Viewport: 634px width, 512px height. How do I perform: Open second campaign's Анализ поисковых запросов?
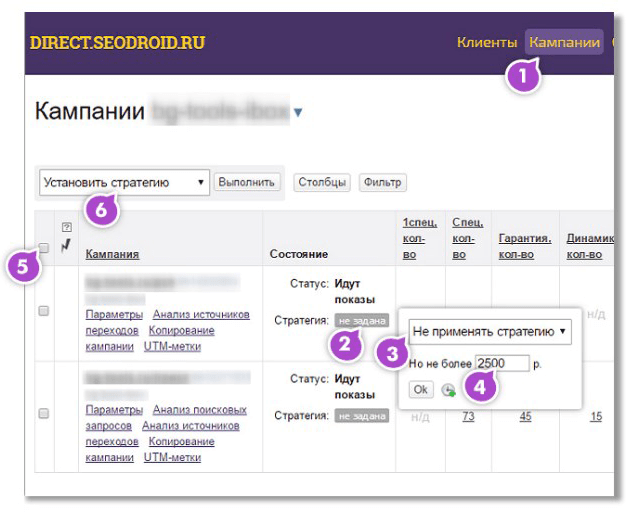pyautogui.click(x=200, y=410)
